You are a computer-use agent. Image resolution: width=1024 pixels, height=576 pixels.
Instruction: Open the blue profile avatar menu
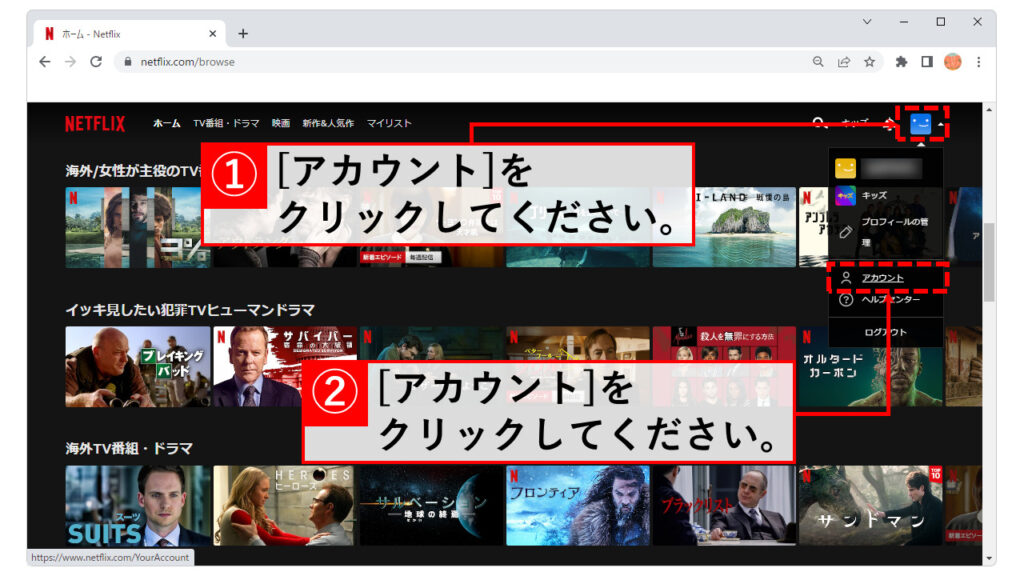point(921,123)
